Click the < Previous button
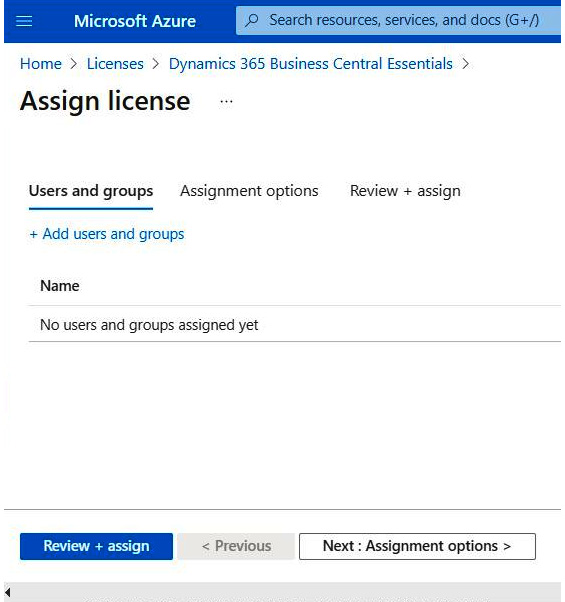The height and width of the screenshot is (602, 565). pyautogui.click(x=236, y=546)
